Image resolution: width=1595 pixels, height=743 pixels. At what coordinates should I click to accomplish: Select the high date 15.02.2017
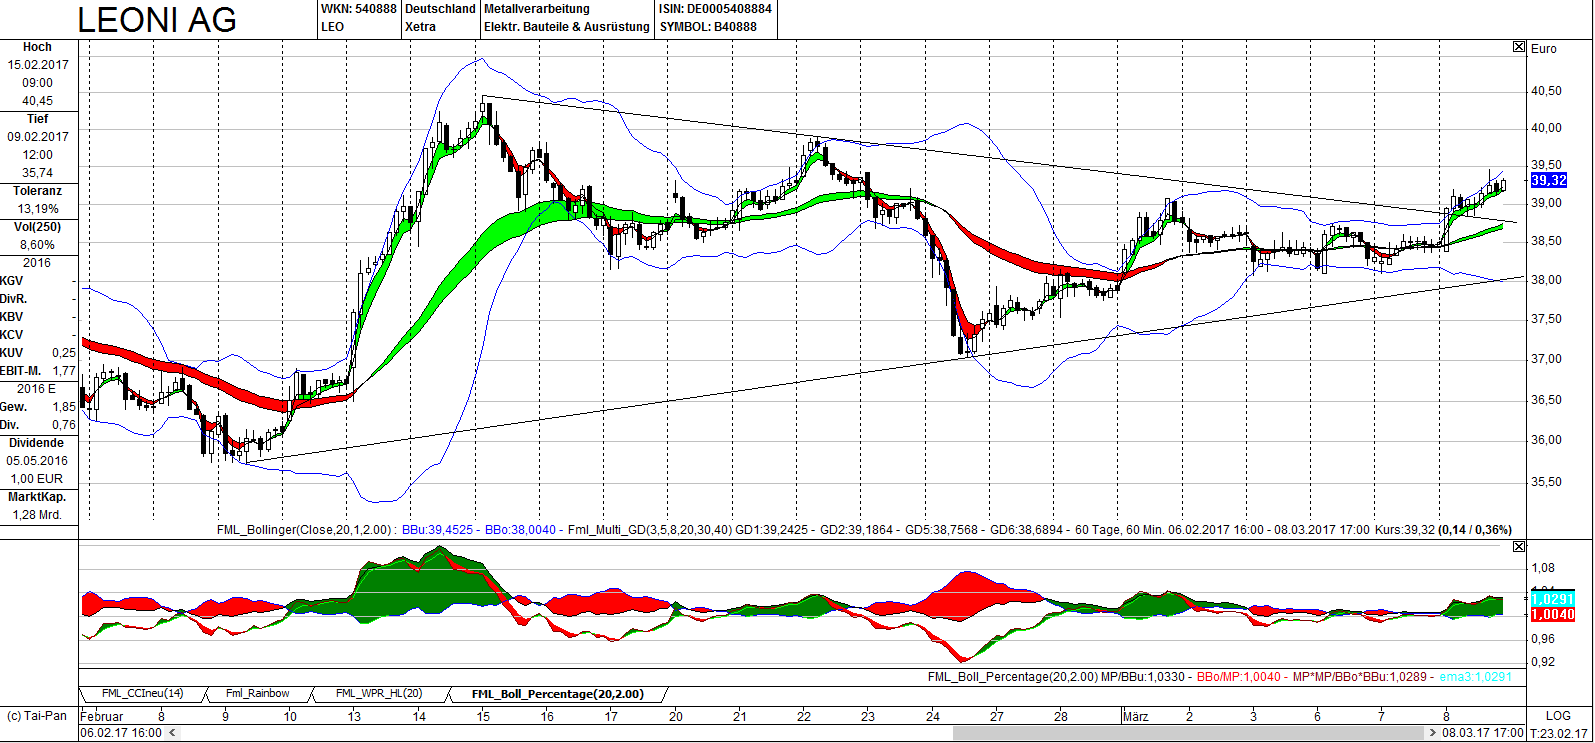(x=38, y=65)
